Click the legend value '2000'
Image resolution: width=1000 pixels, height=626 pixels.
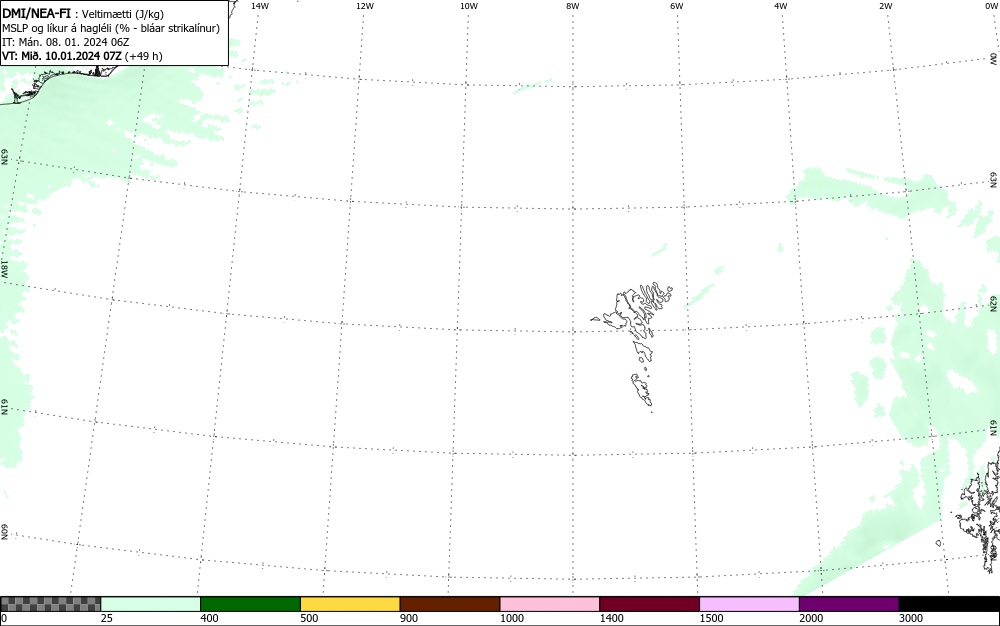pos(811,618)
